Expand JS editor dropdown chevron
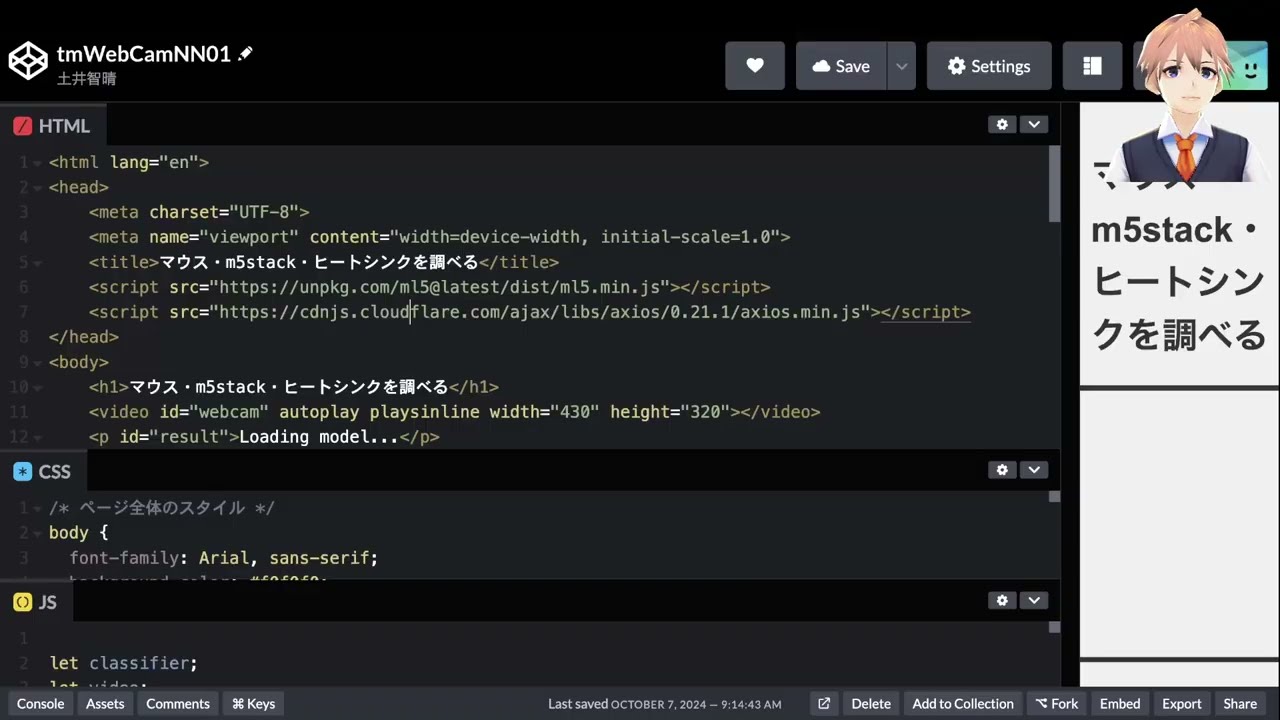This screenshot has width=1280, height=720. coord(1034,601)
